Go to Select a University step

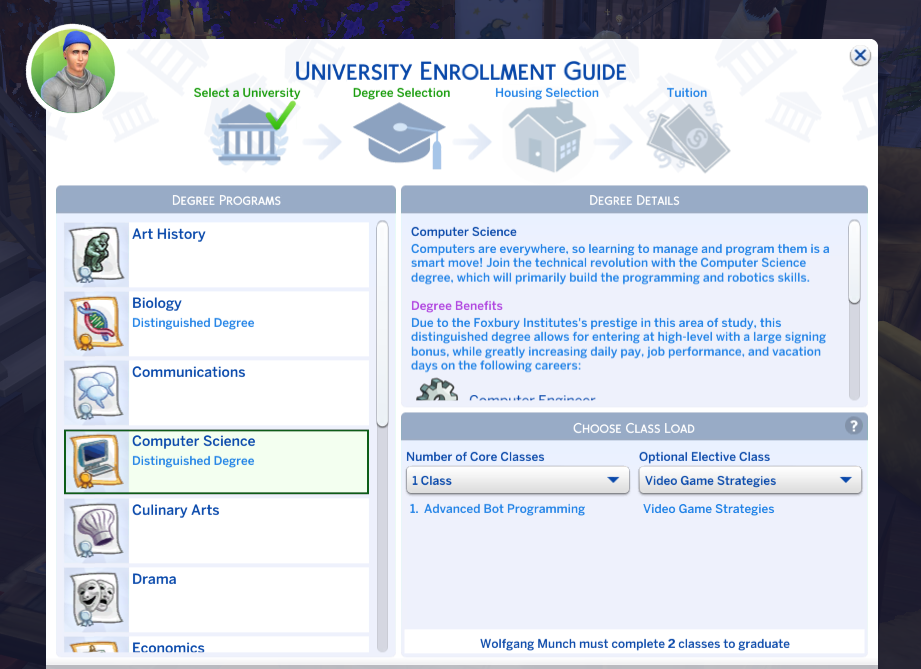pos(247,93)
